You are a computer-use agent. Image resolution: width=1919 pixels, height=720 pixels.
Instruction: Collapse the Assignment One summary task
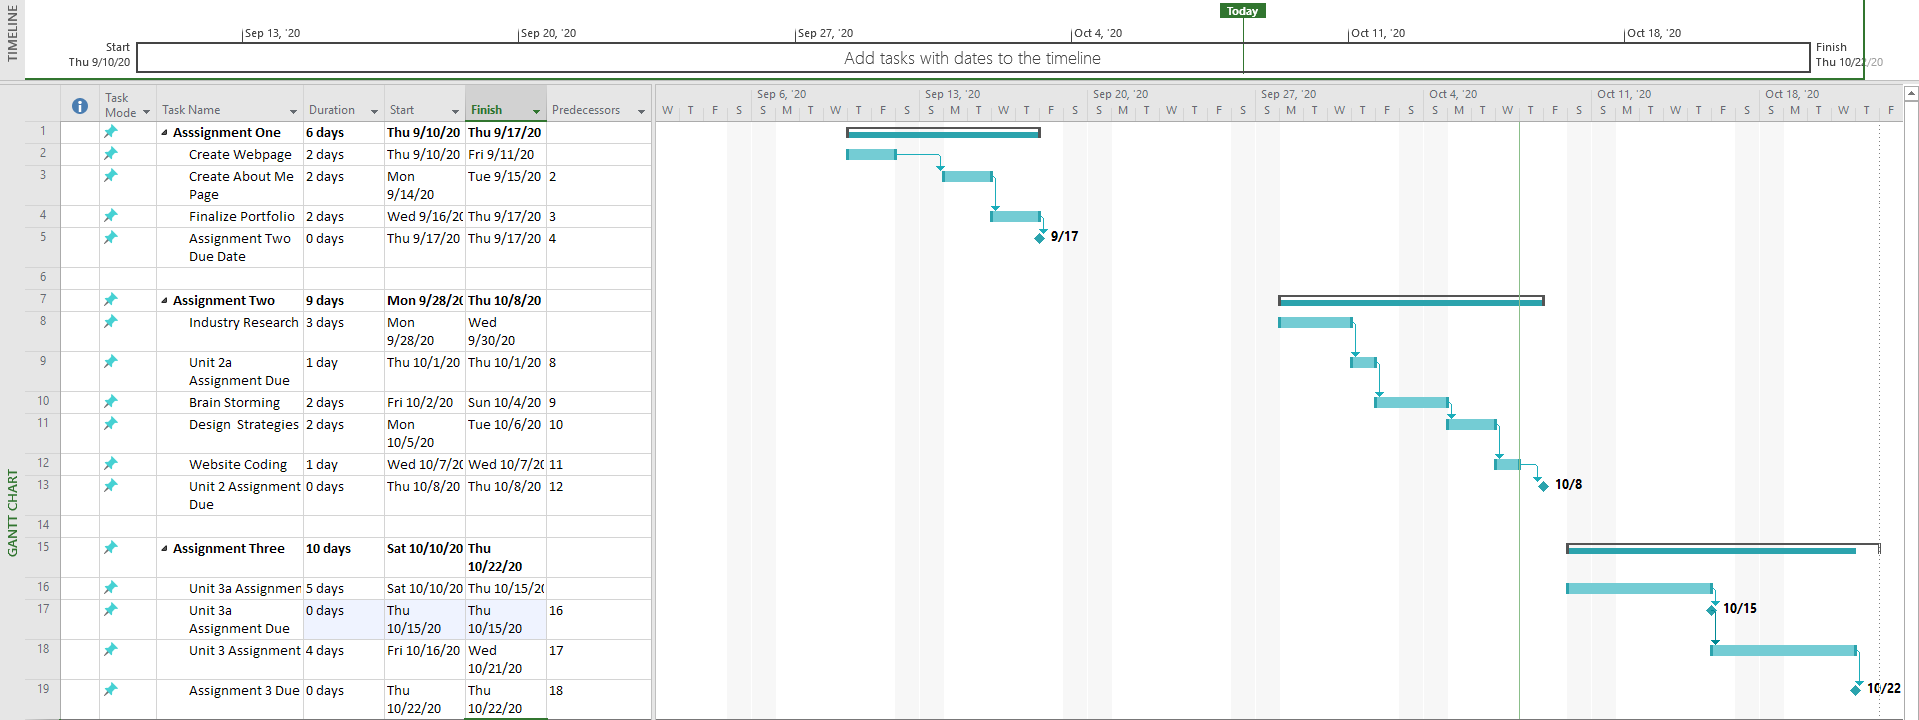click(x=164, y=132)
